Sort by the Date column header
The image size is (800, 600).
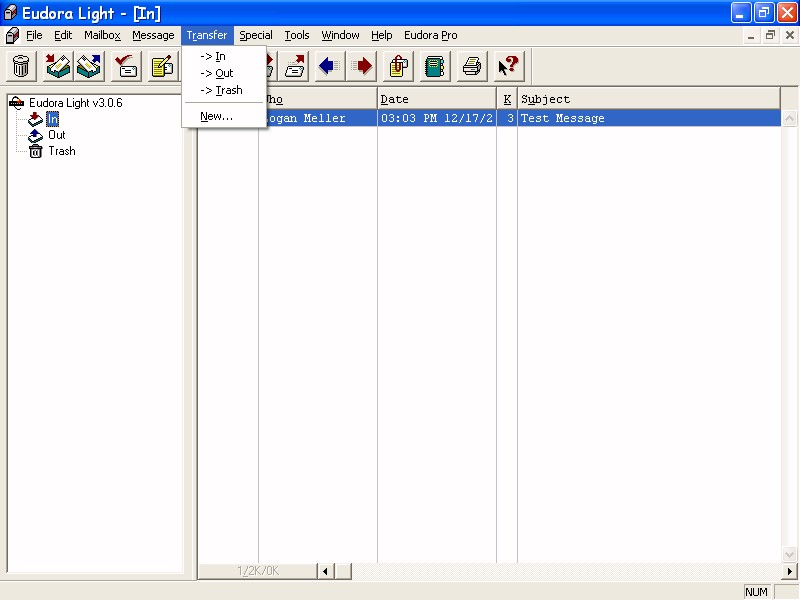437,99
